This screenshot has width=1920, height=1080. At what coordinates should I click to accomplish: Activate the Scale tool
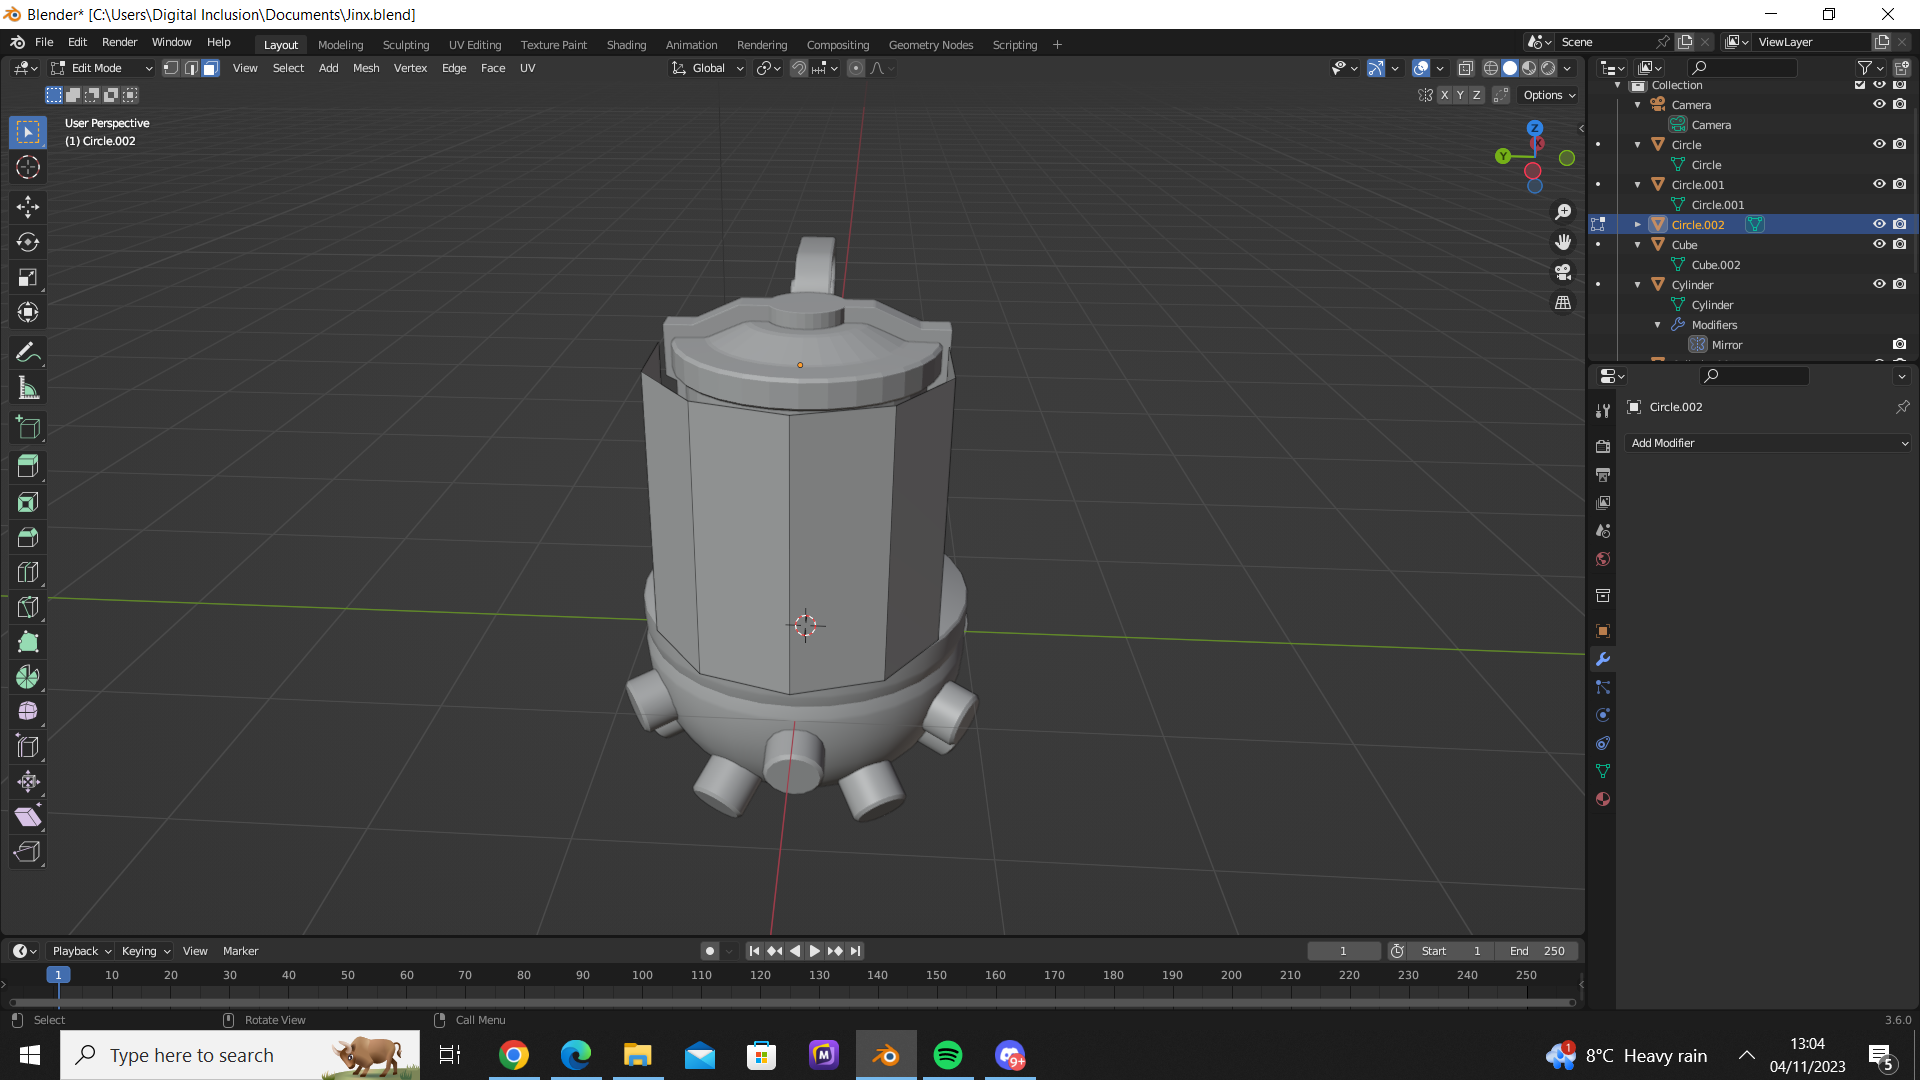tap(28, 277)
